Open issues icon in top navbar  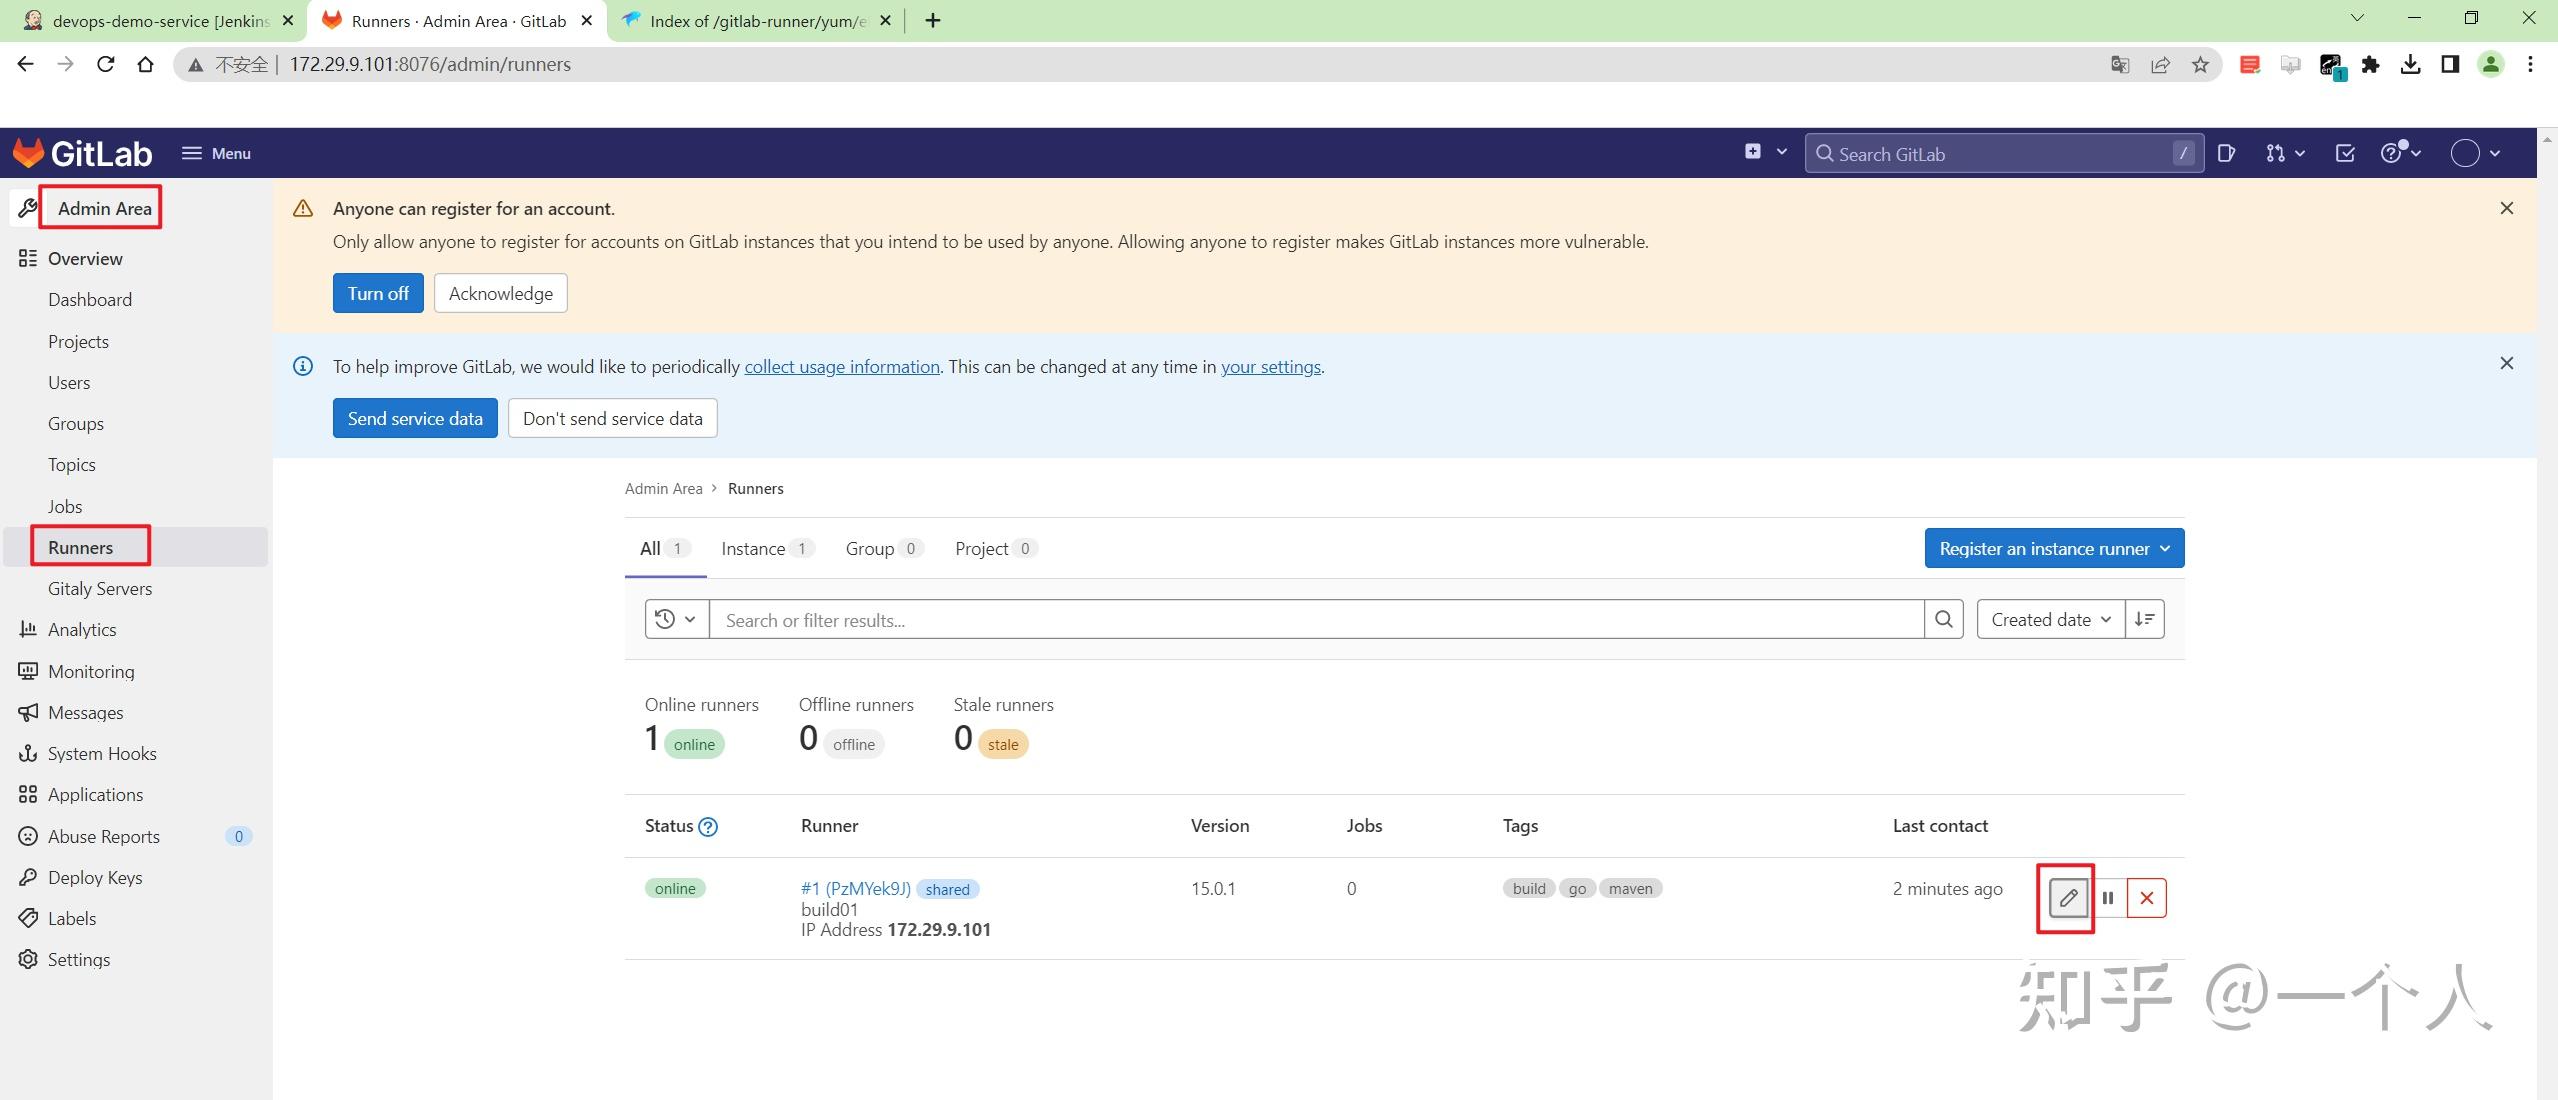click(2226, 153)
